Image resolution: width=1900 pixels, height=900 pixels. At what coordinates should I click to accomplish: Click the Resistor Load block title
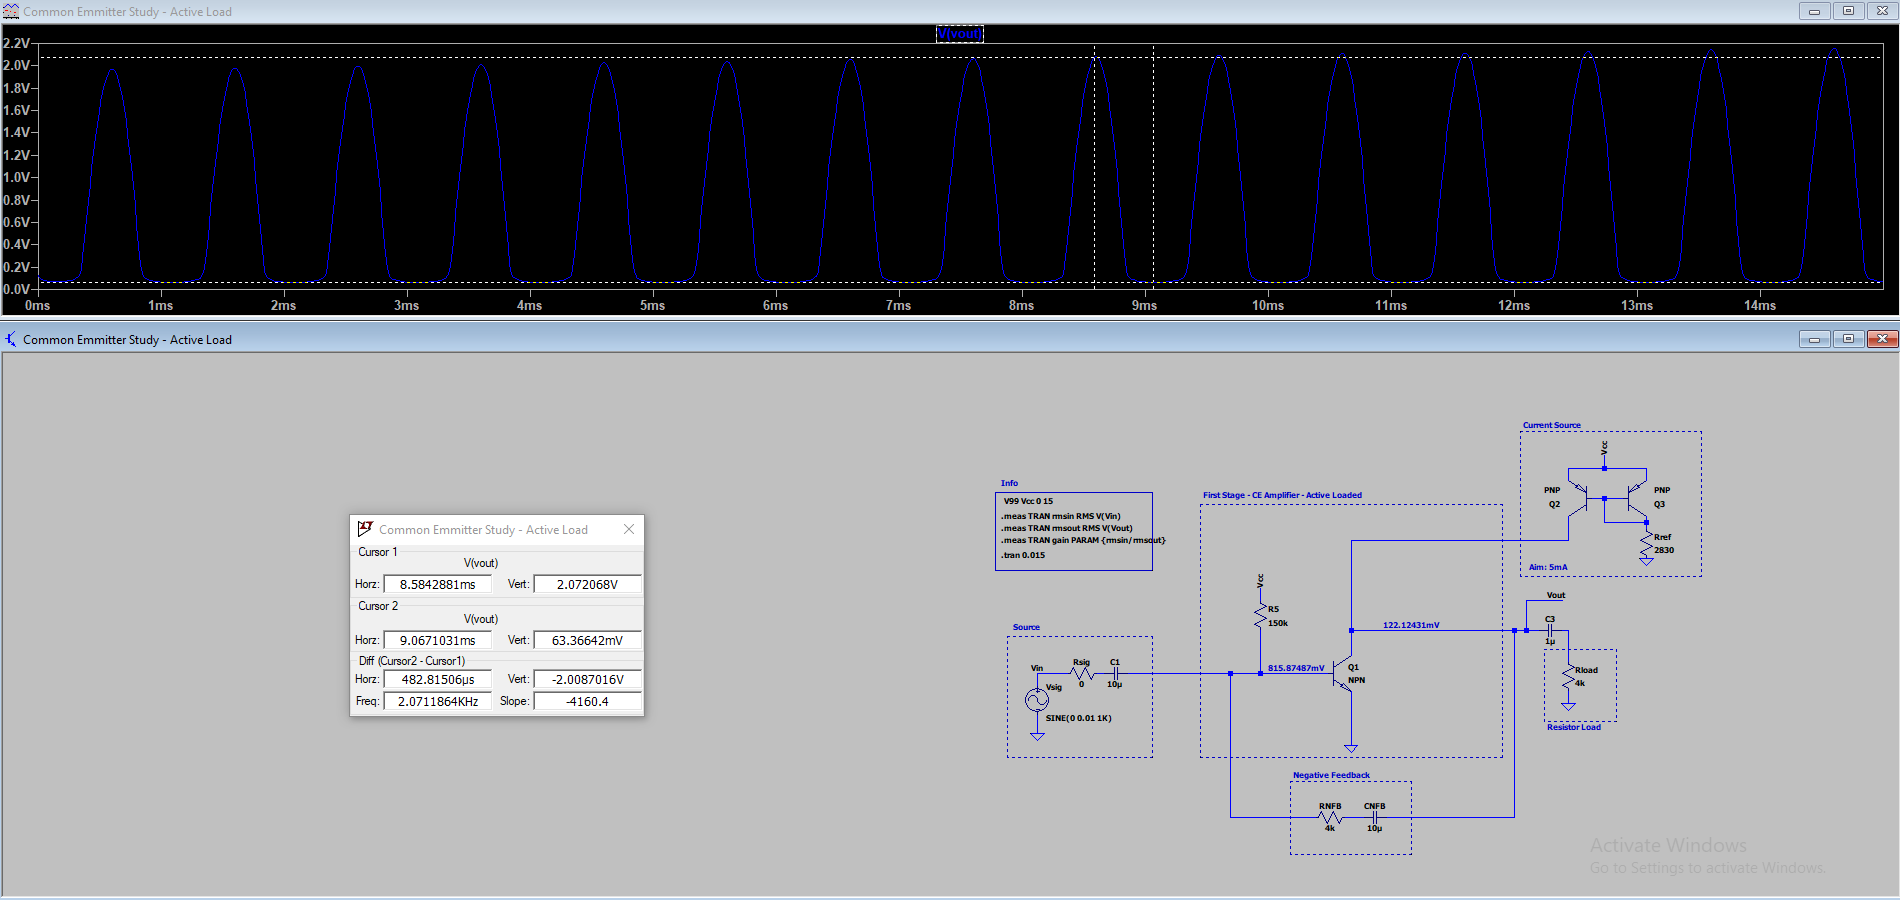1574,727
